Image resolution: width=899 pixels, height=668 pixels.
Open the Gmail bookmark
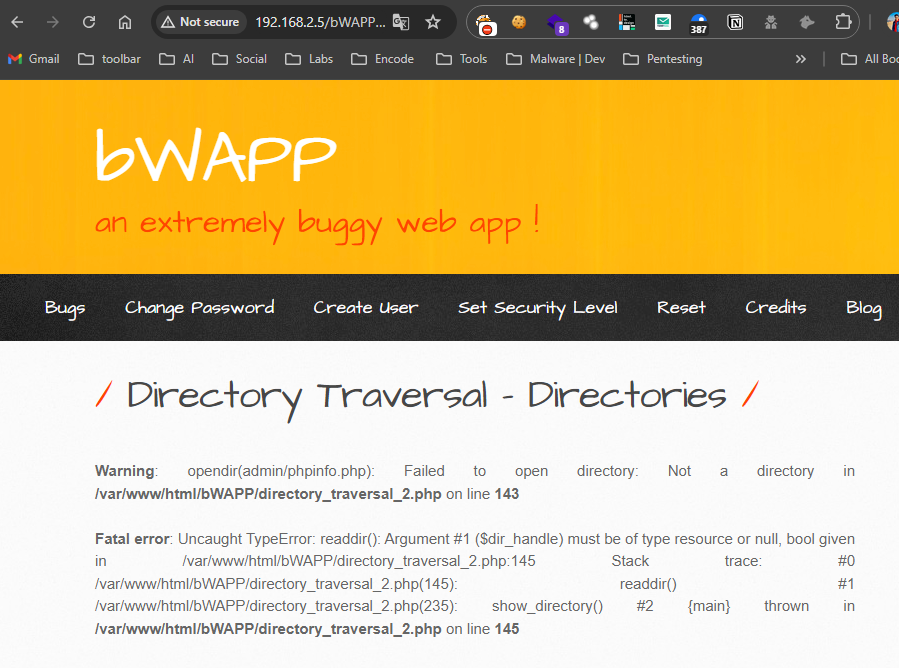click(34, 59)
